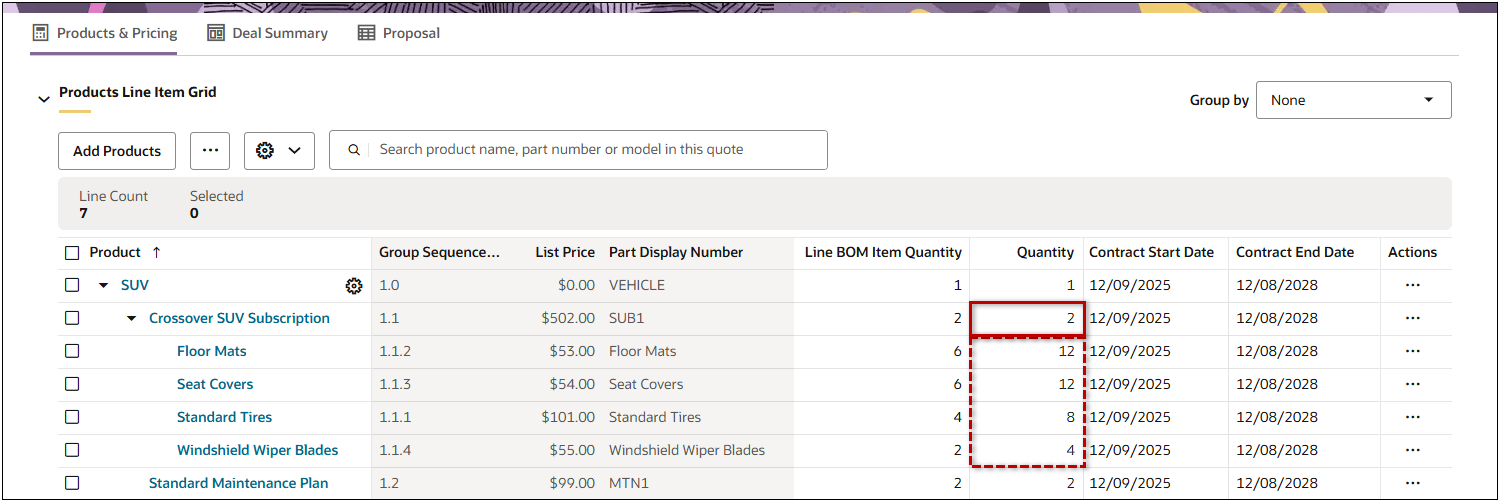
Task: Click the product search input field
Action: [x=595, y=150]
